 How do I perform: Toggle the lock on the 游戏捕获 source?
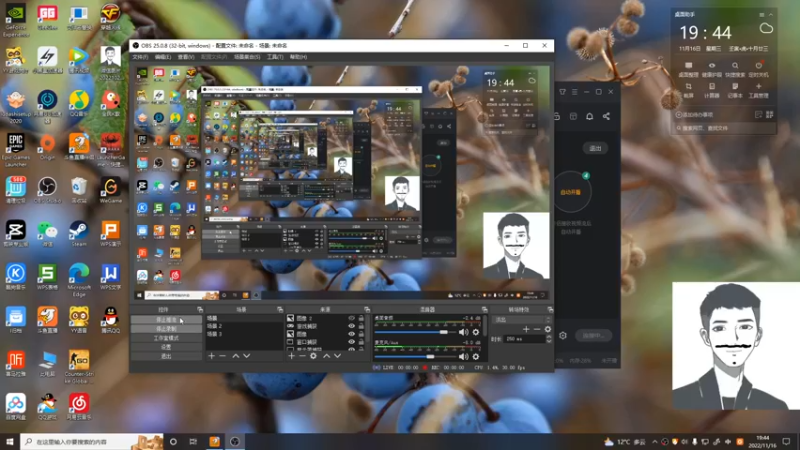pyautogui.click(x=361, y=326)
